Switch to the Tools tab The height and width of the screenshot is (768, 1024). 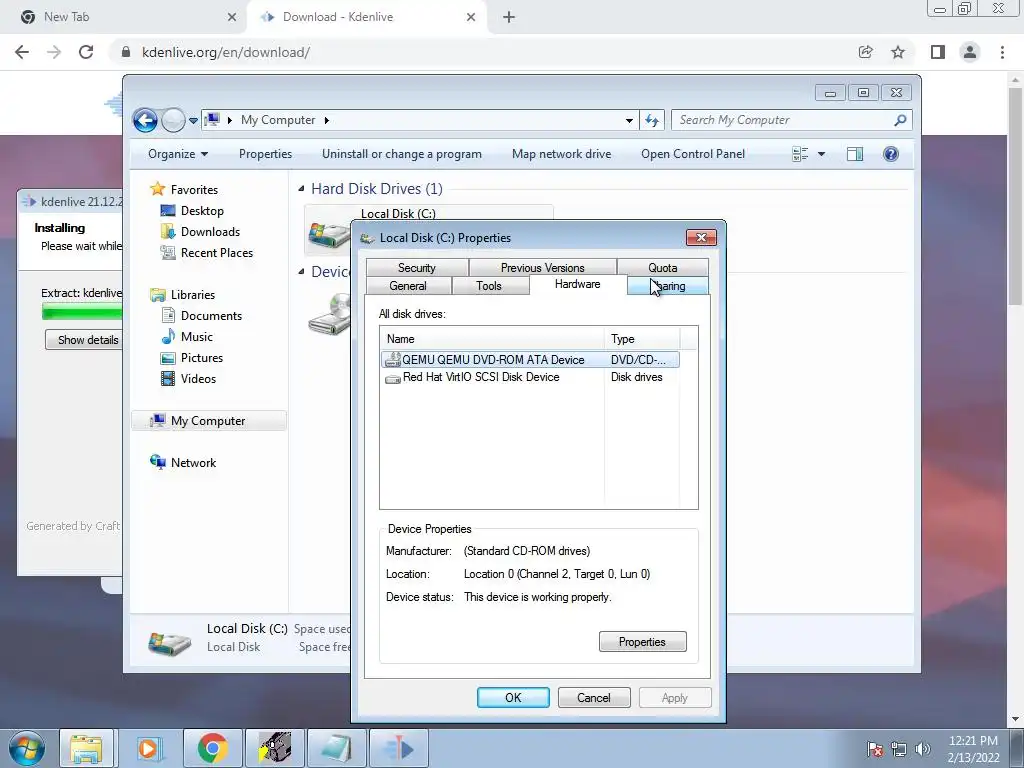(489, 286)
